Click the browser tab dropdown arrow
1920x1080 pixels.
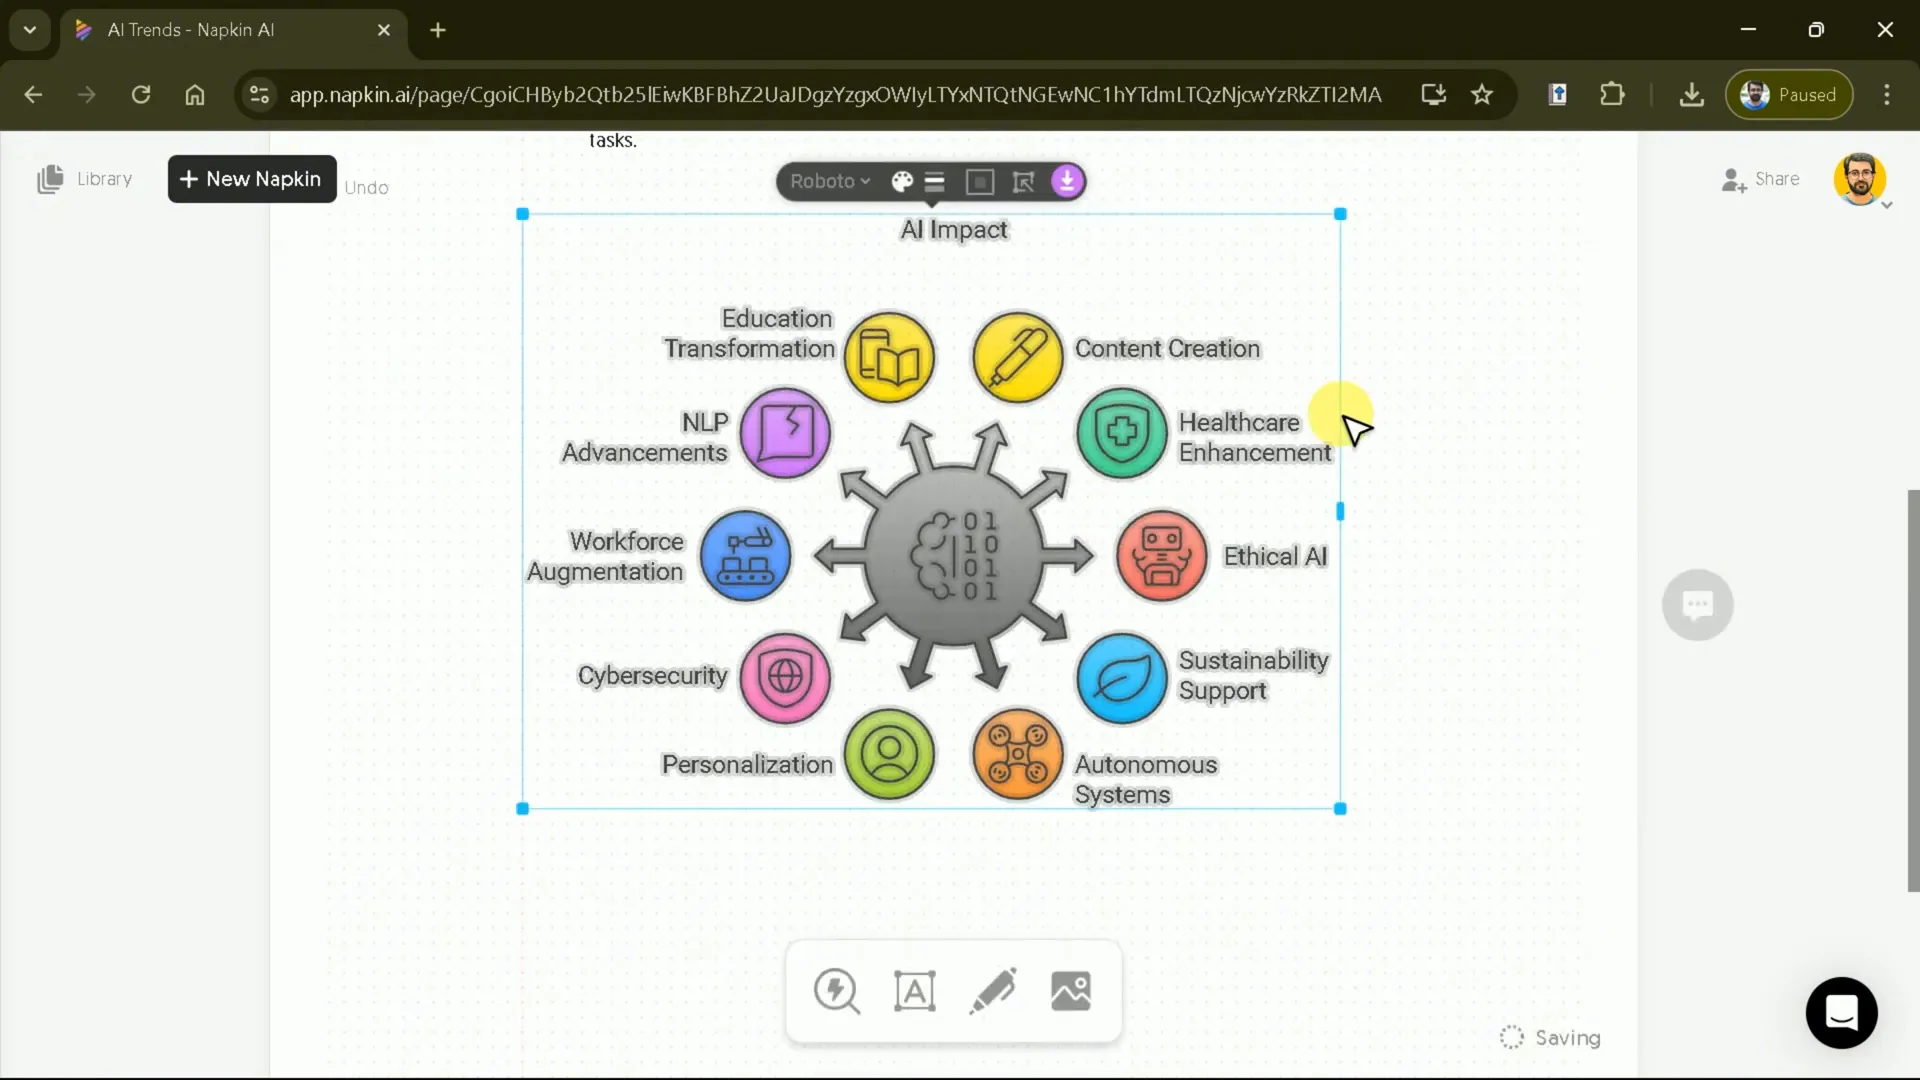coord(29,29)
